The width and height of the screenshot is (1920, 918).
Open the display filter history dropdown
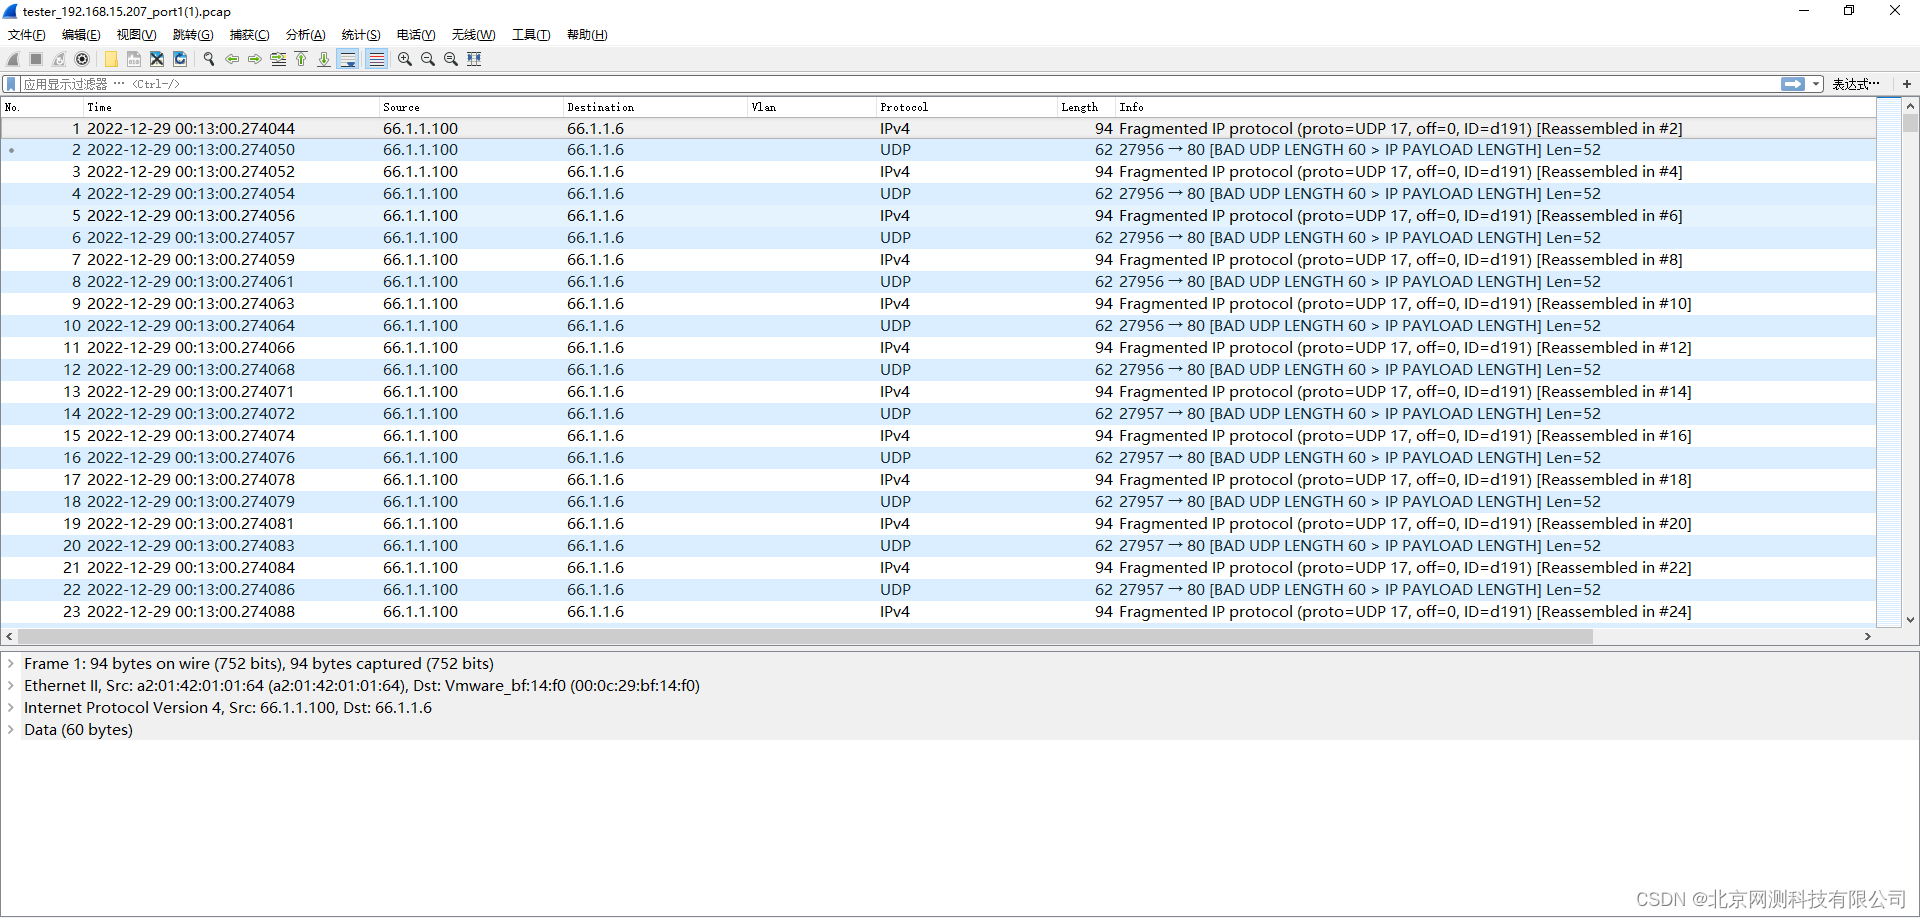tap(1816, 84)
